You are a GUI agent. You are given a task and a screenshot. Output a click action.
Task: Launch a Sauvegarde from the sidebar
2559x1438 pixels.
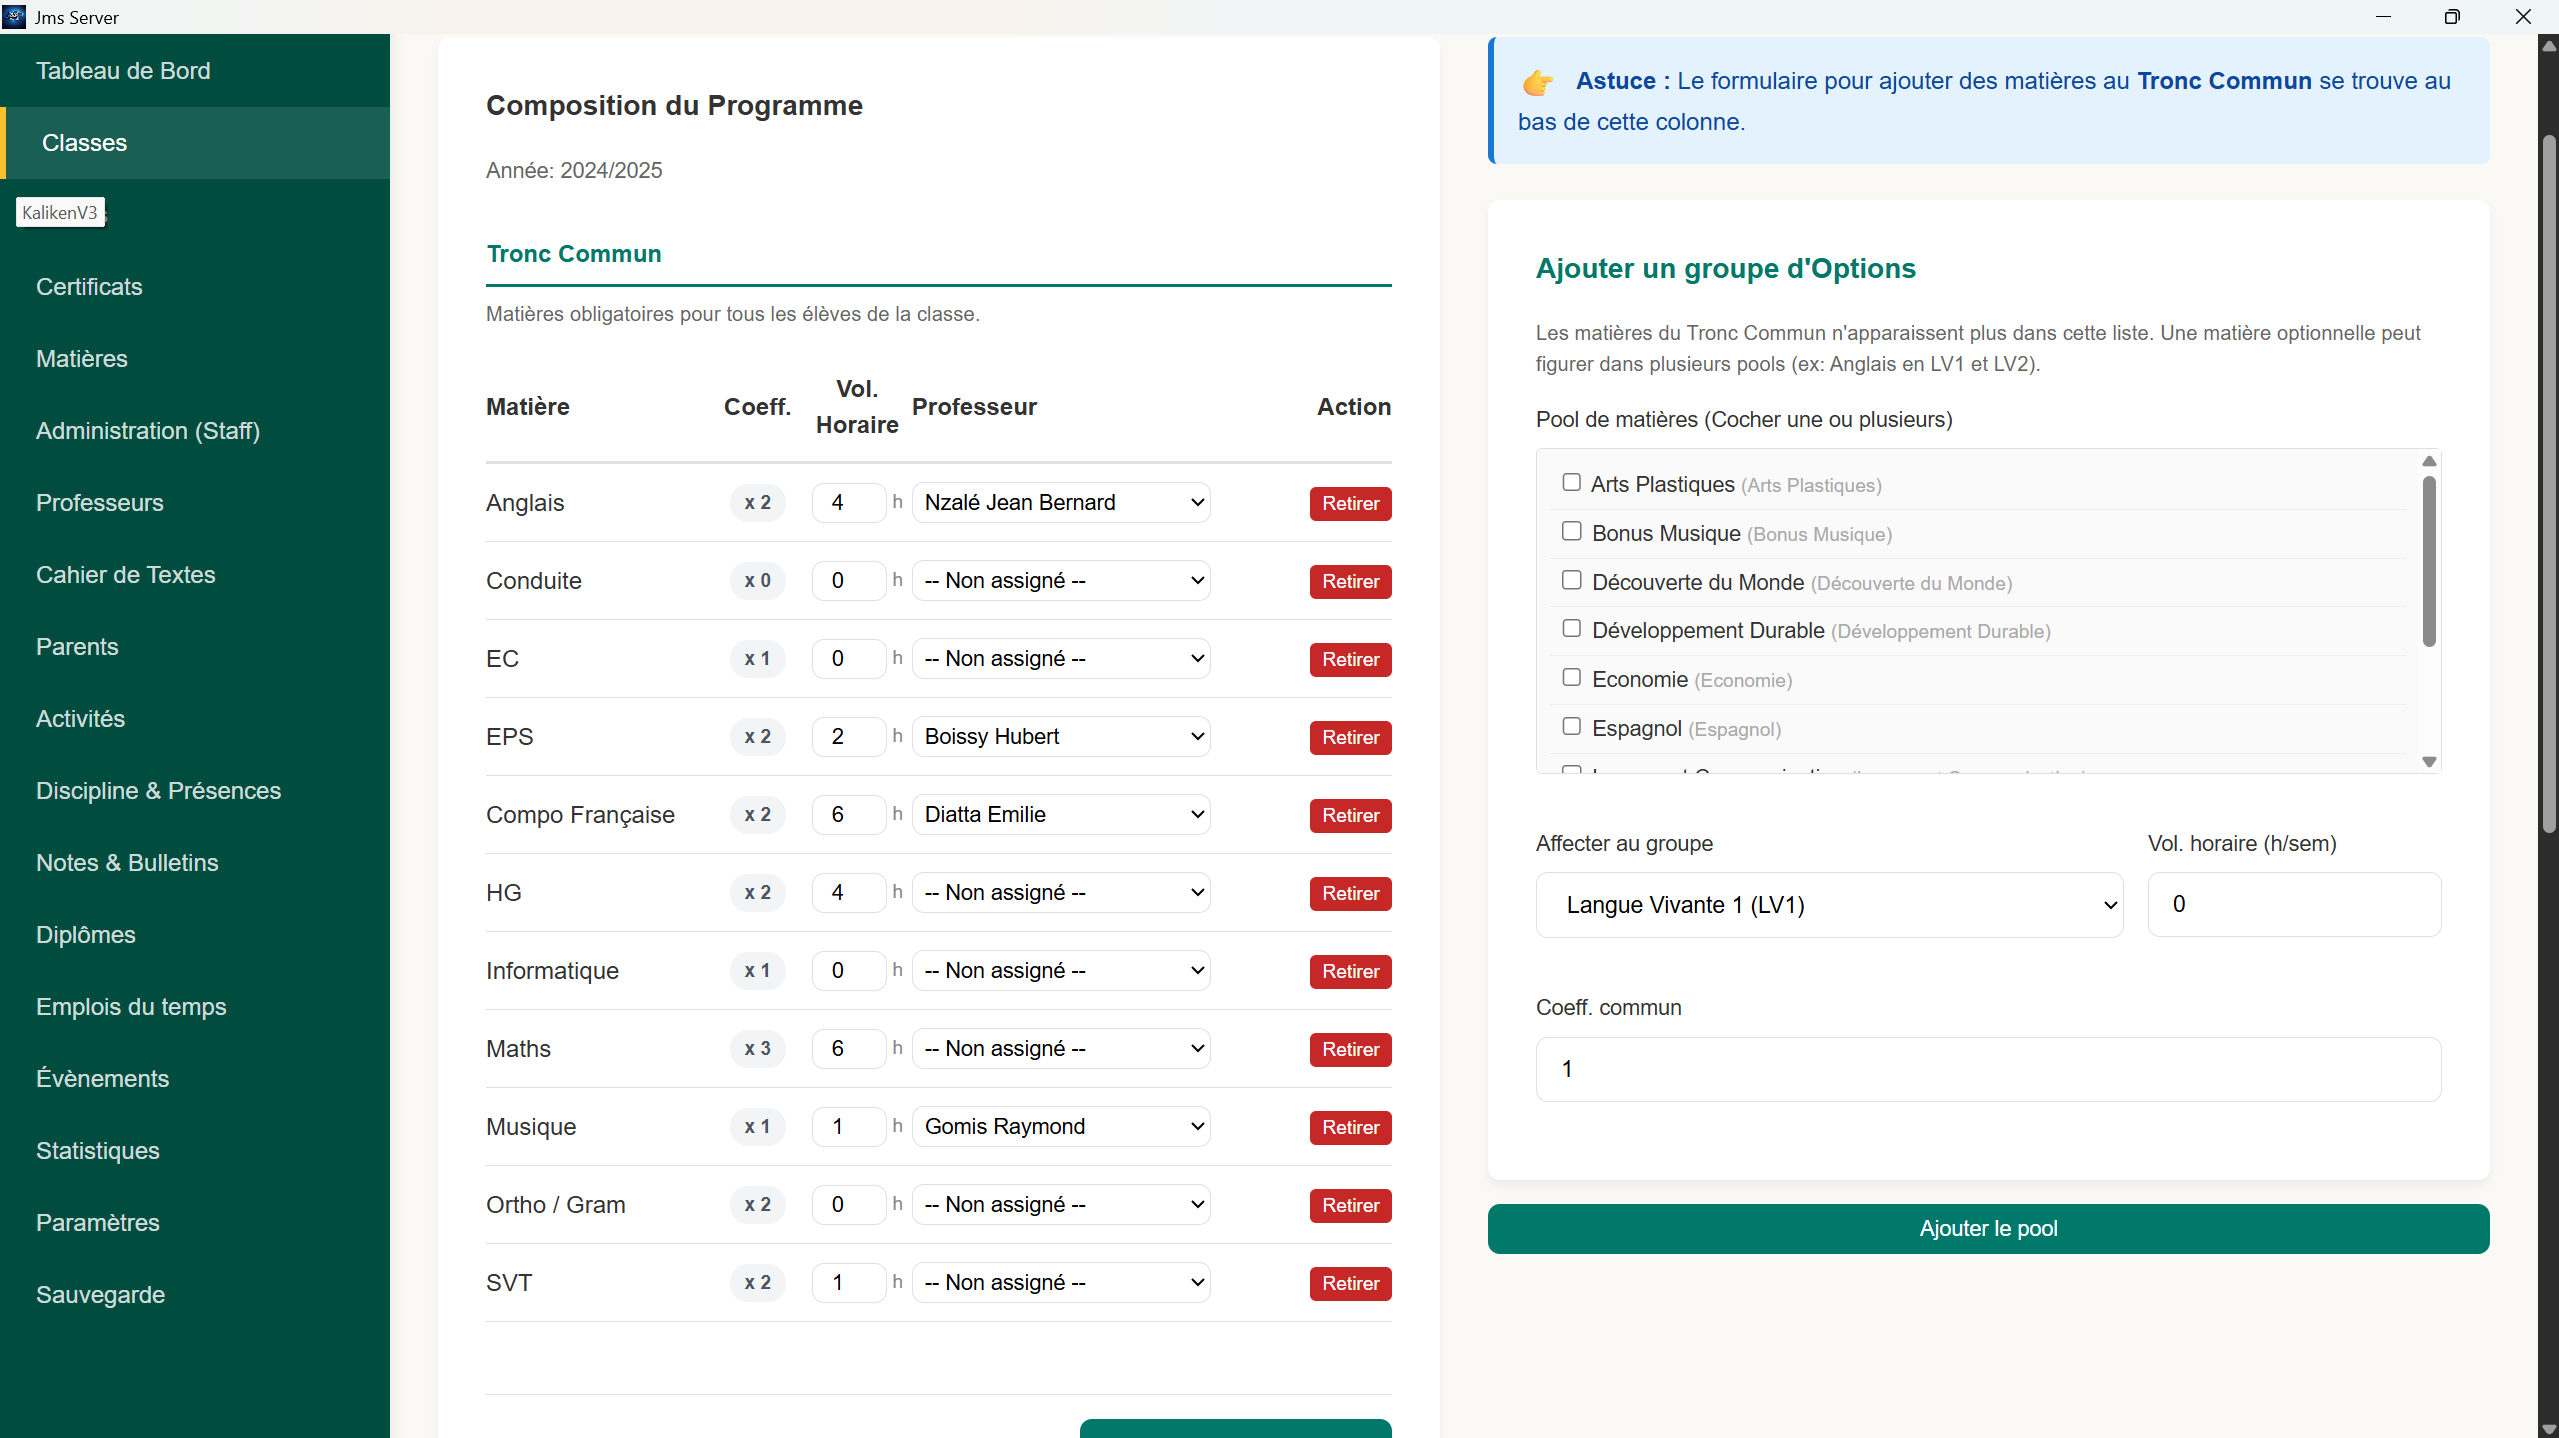[x=99, y=1295]
